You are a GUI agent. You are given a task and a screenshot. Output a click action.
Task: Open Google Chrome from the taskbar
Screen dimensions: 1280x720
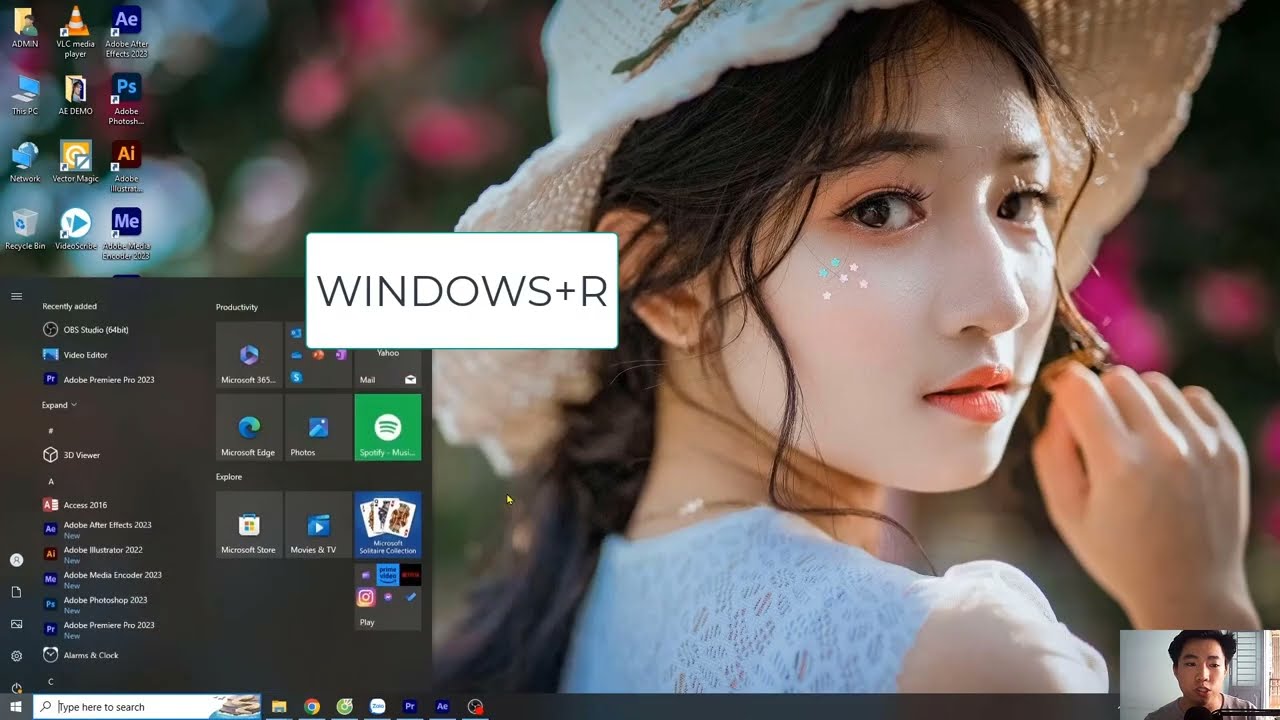(x=312, y=707)
